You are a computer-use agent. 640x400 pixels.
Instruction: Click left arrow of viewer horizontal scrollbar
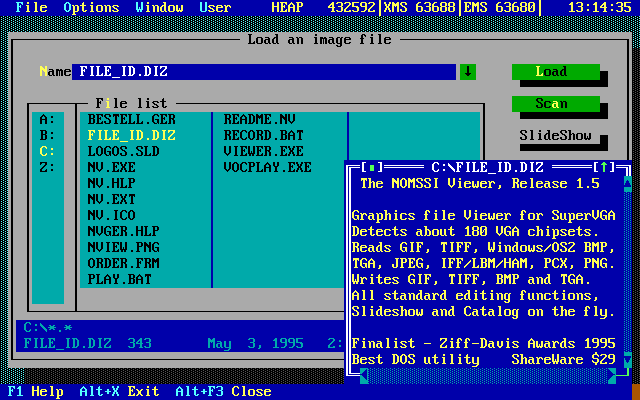coord(364,375)
